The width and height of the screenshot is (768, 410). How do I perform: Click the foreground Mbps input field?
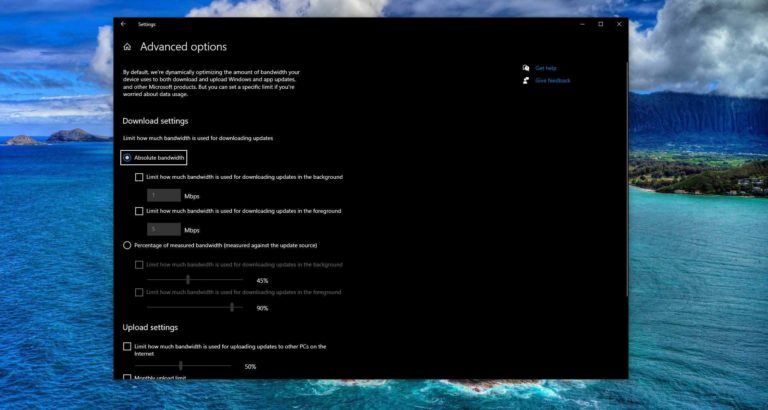click(x=164, y=229)
